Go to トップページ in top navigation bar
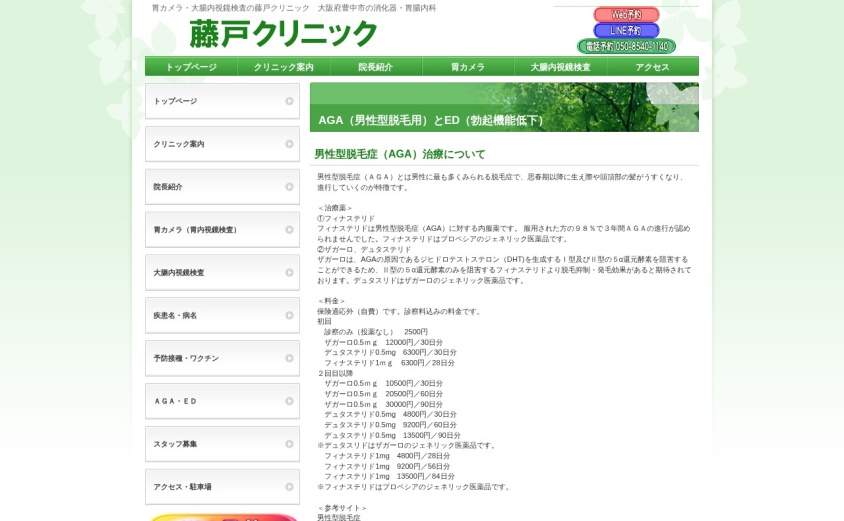 (x=191, y=67)
